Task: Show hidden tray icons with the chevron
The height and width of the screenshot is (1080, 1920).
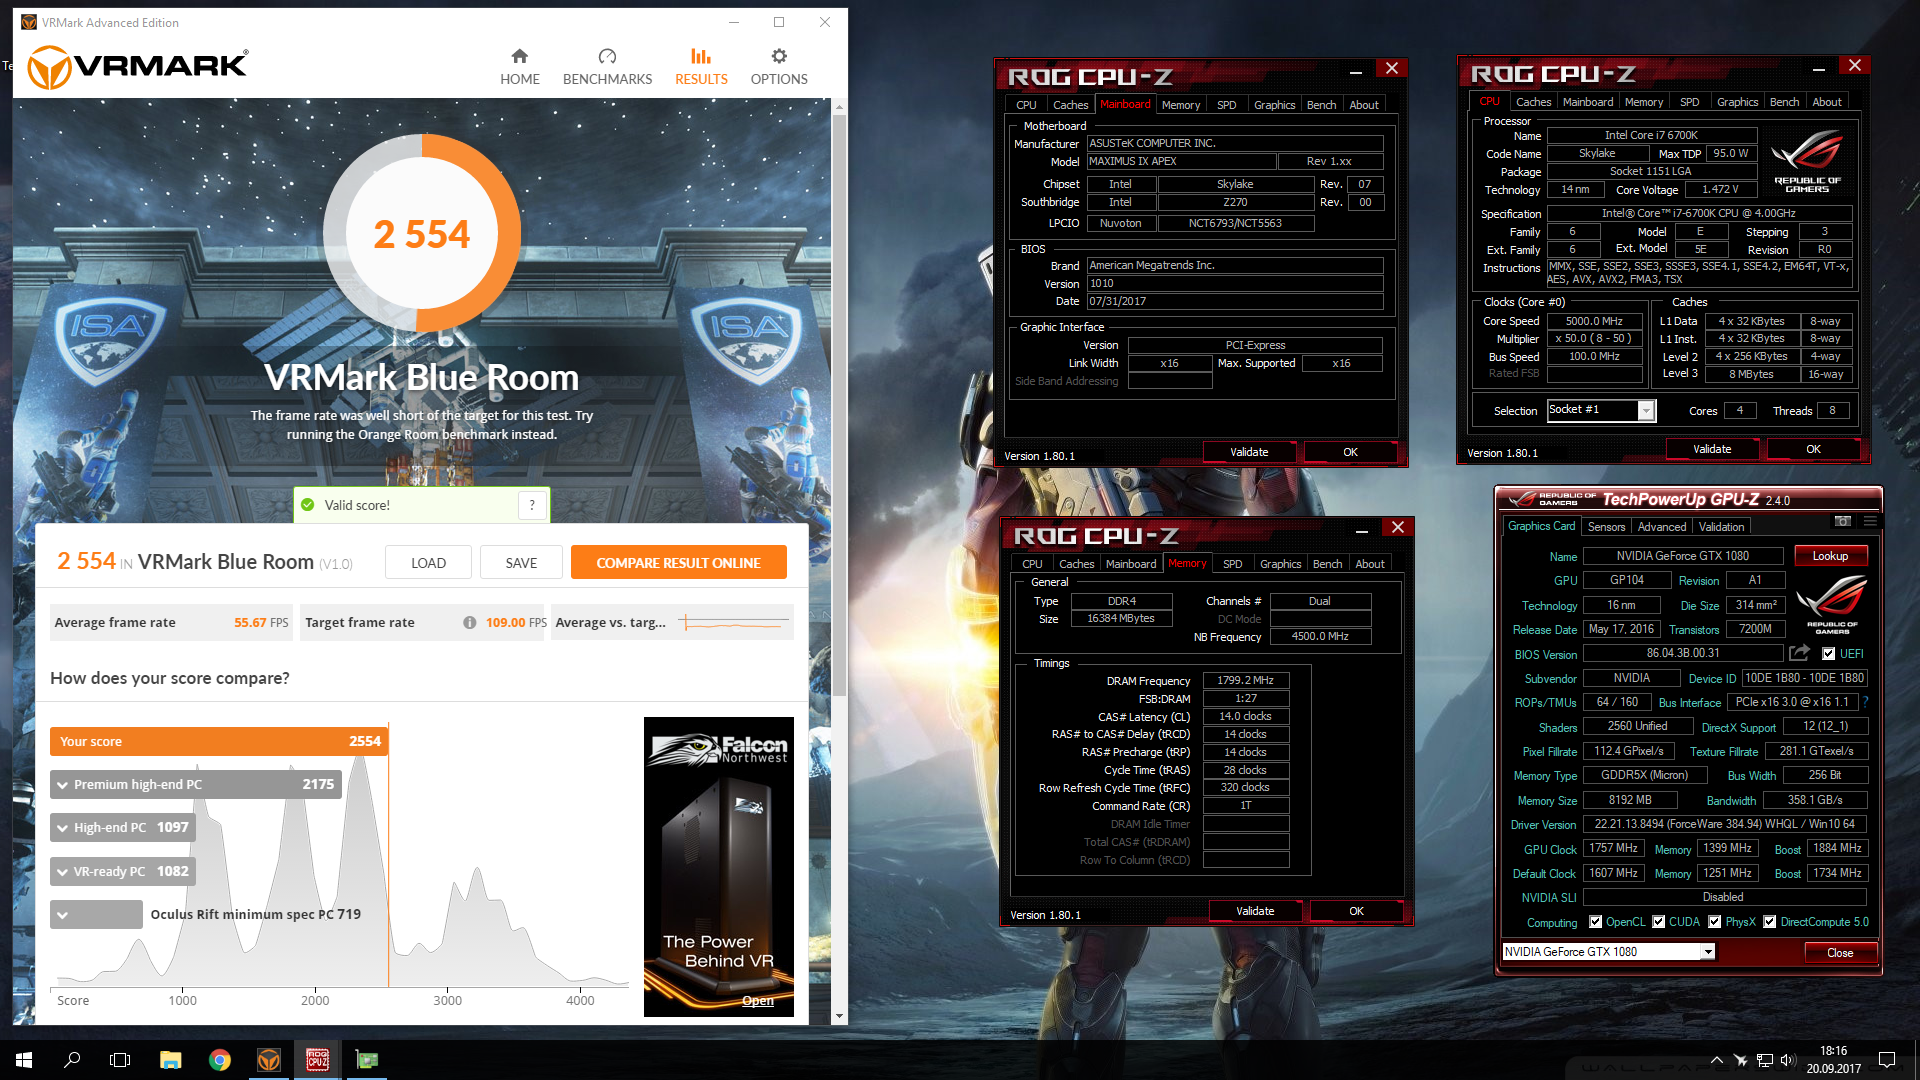Action: click(x=1717, y=1060)
